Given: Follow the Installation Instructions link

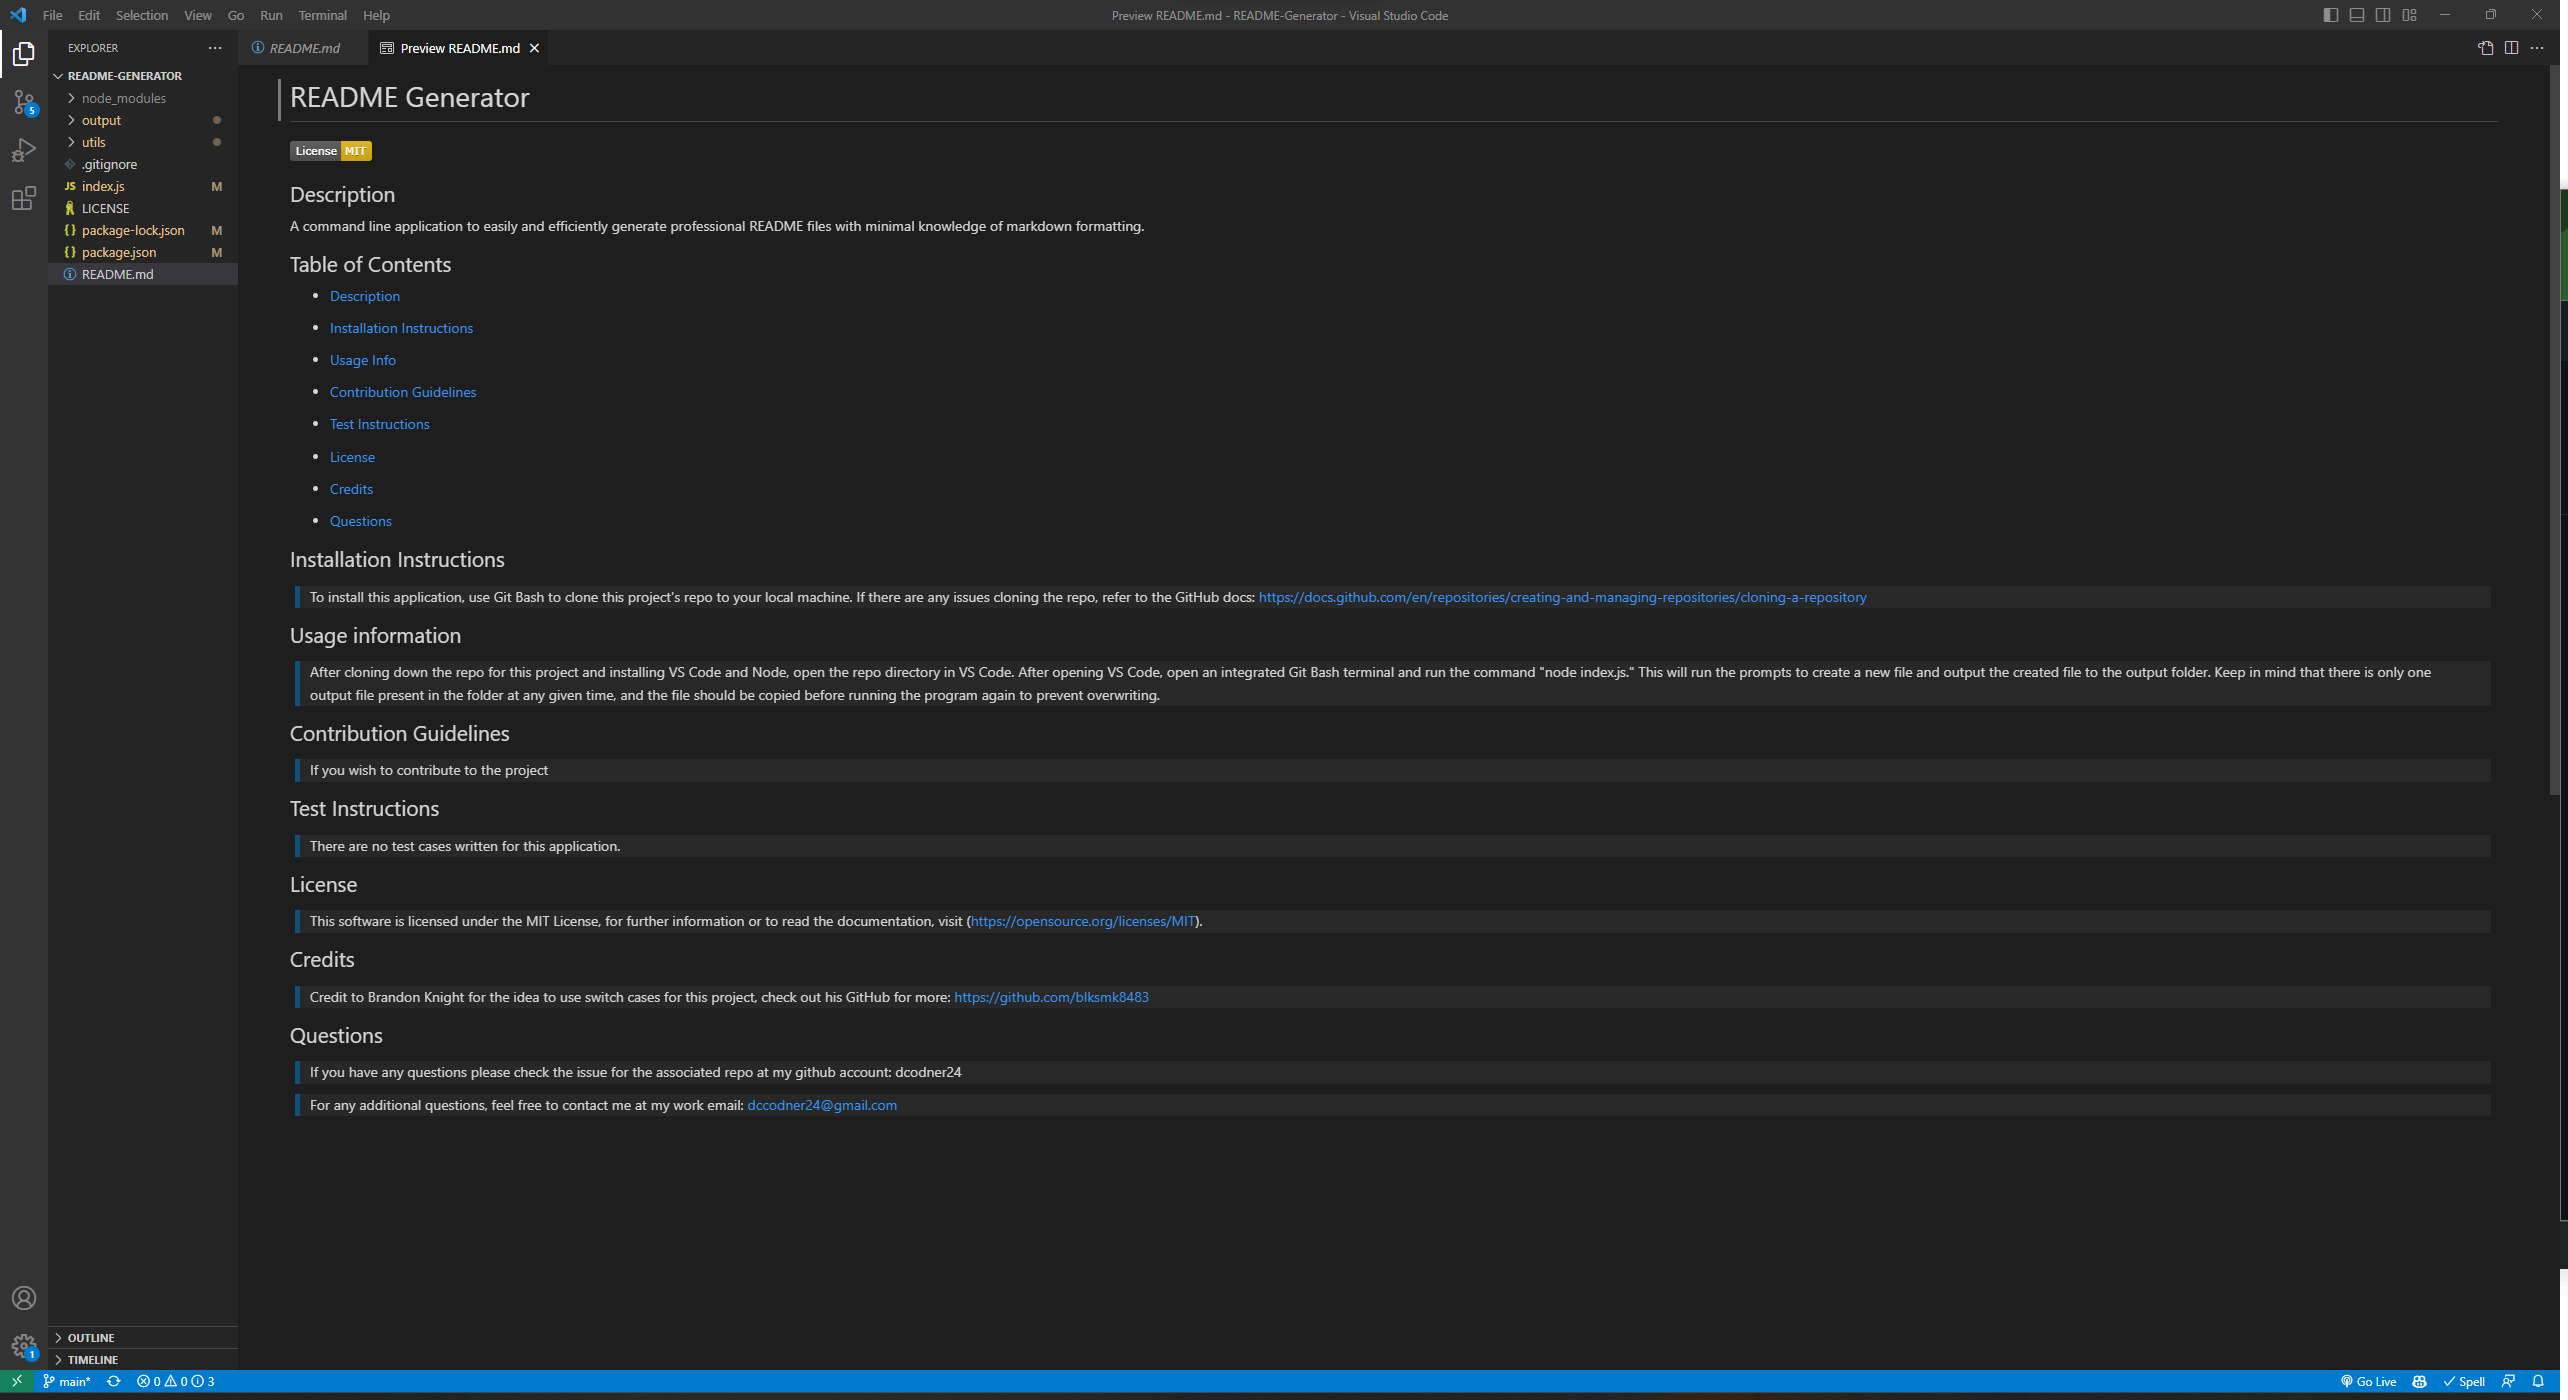Looking at the screenshot, I should click(x=401, y=327).
